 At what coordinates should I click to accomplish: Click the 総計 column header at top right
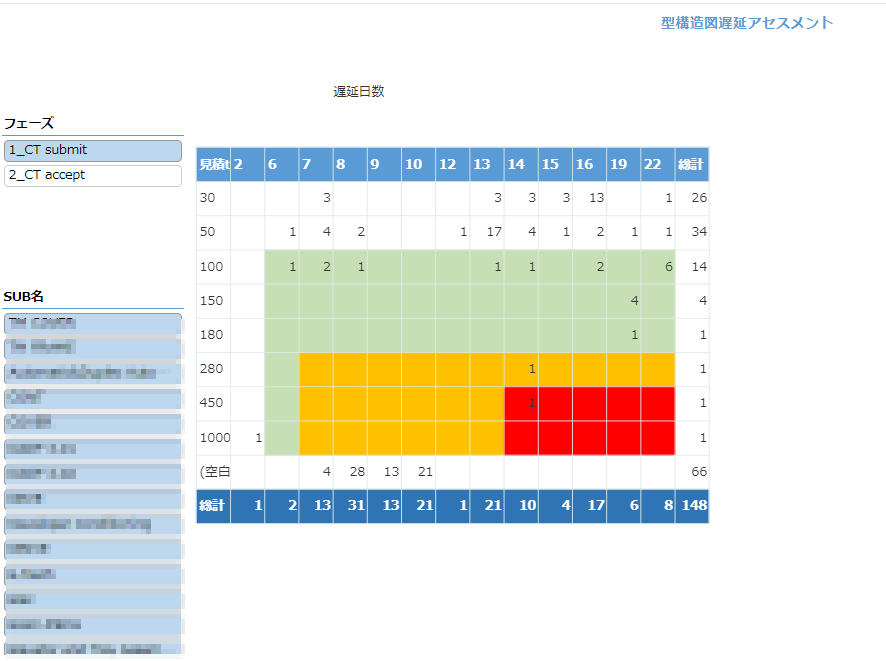coord(691,164)
